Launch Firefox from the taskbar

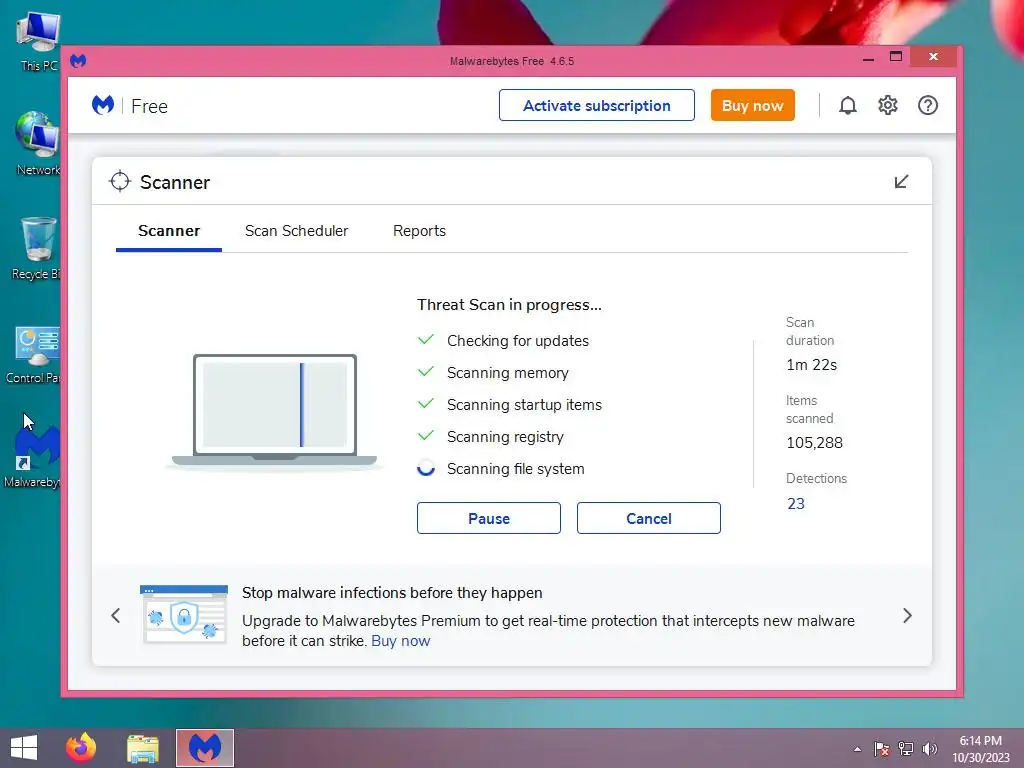point(81,748)
